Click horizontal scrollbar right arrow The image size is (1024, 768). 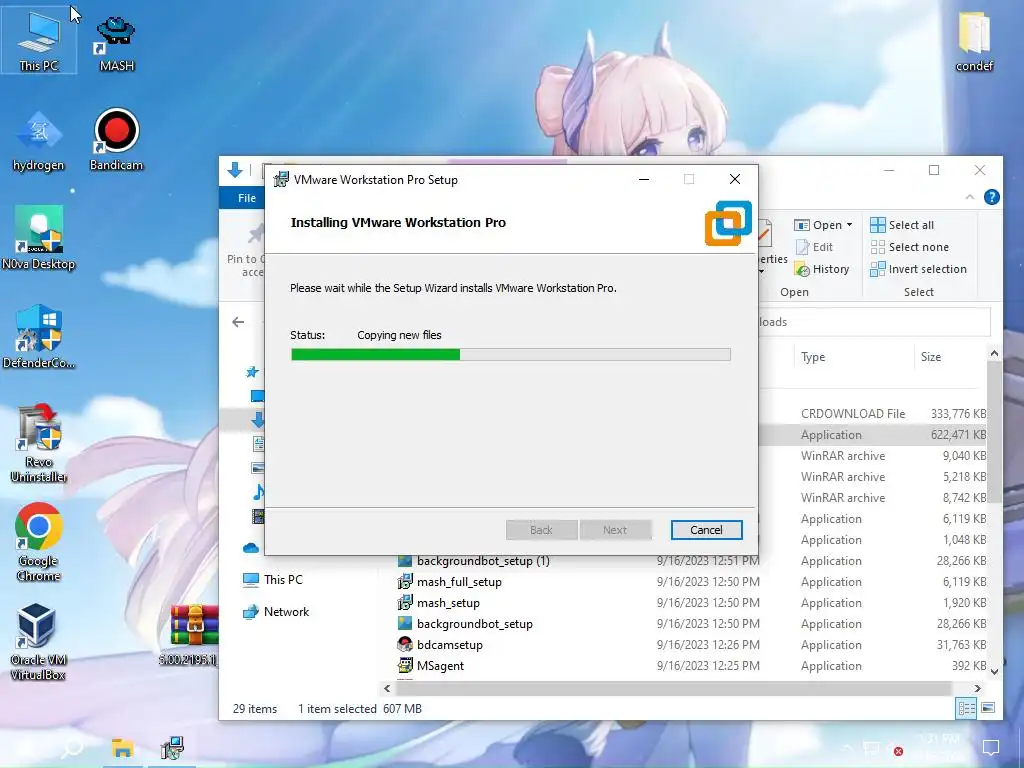[977, 688]
